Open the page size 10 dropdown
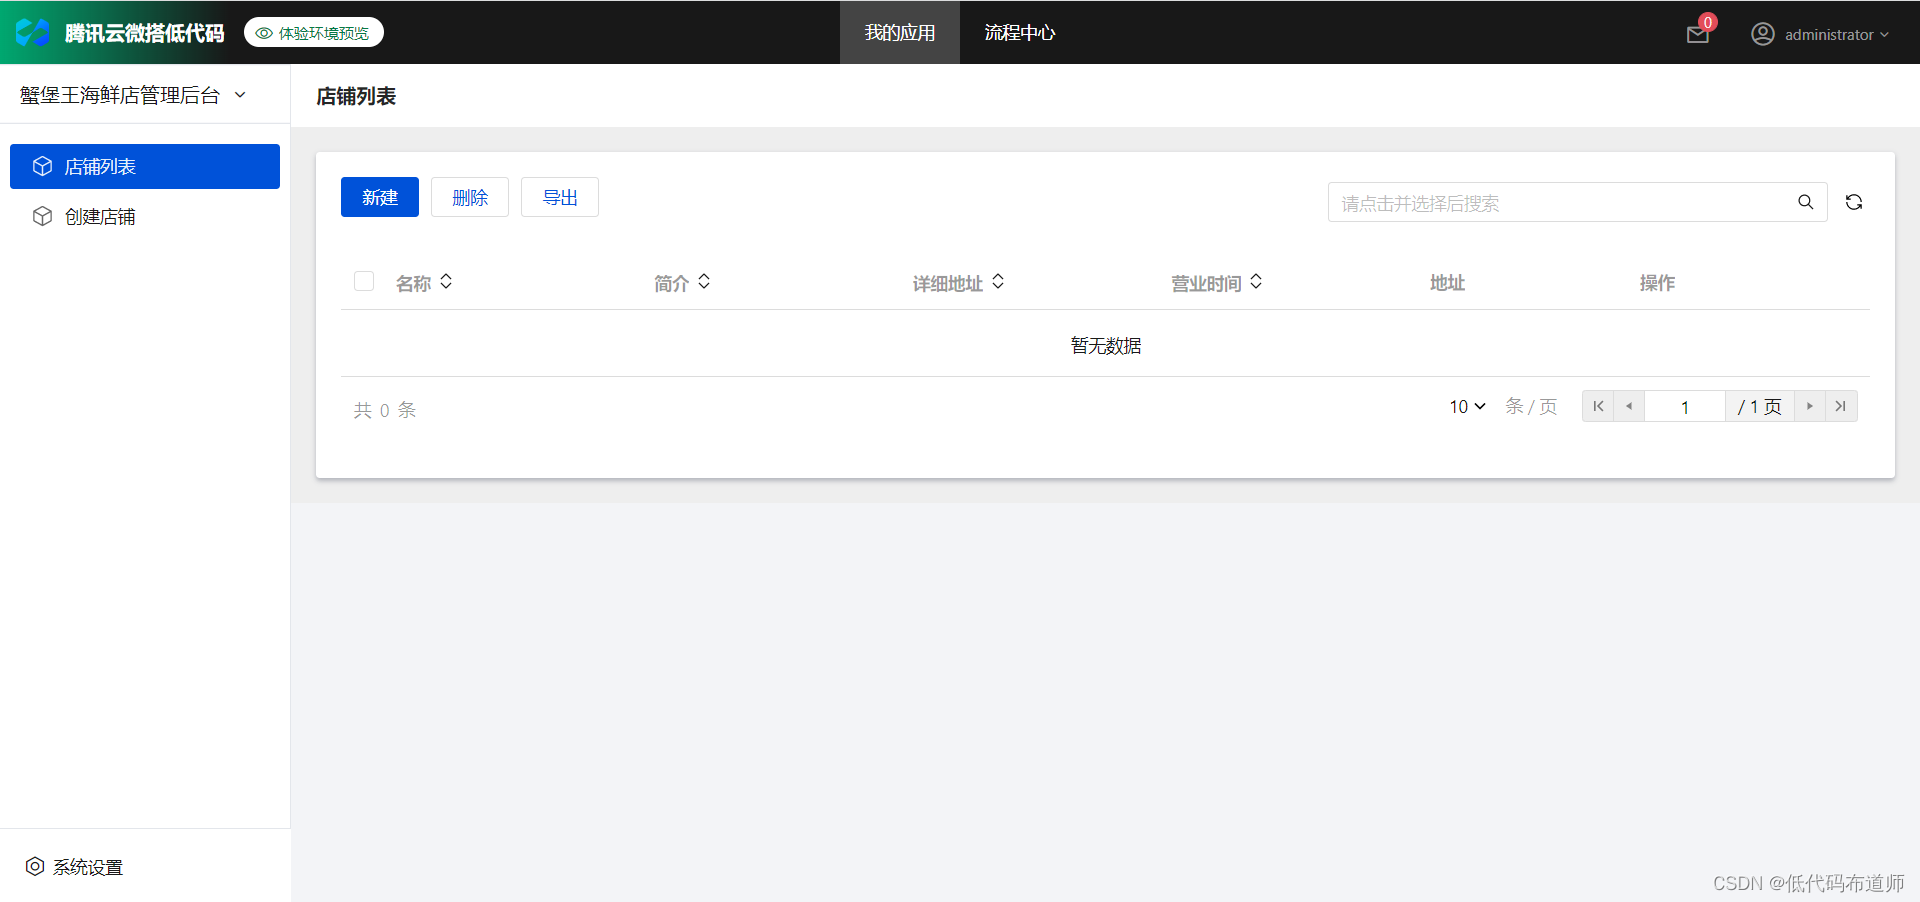Image resolution: width=1920 pixels, height=902 pixels. point(1465,406)
